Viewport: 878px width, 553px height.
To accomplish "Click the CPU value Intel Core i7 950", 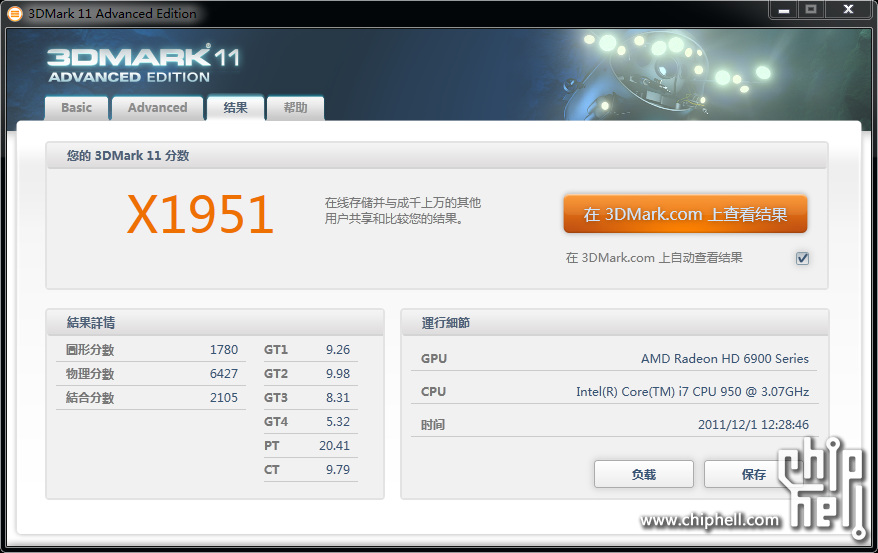I will pyautogui.click(x=693, y=392).
